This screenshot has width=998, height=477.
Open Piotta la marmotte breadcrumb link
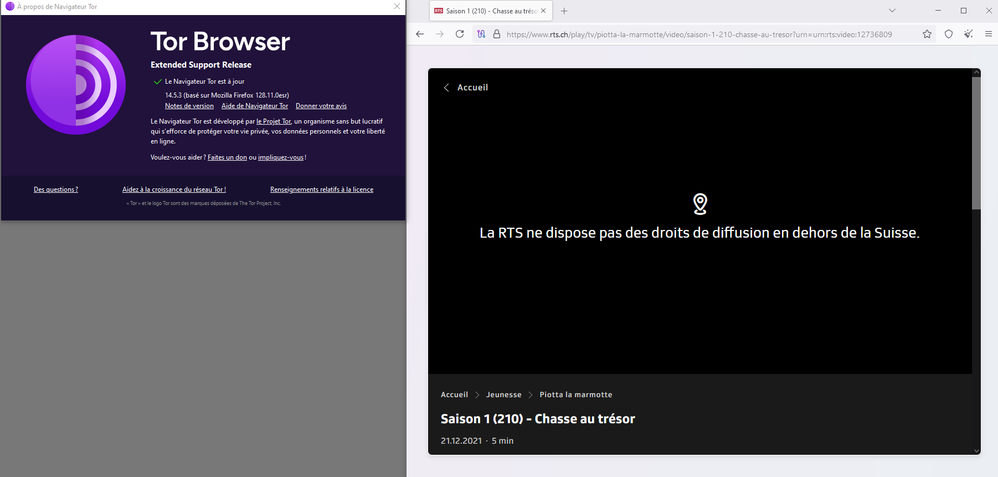(x=576, y=395)
